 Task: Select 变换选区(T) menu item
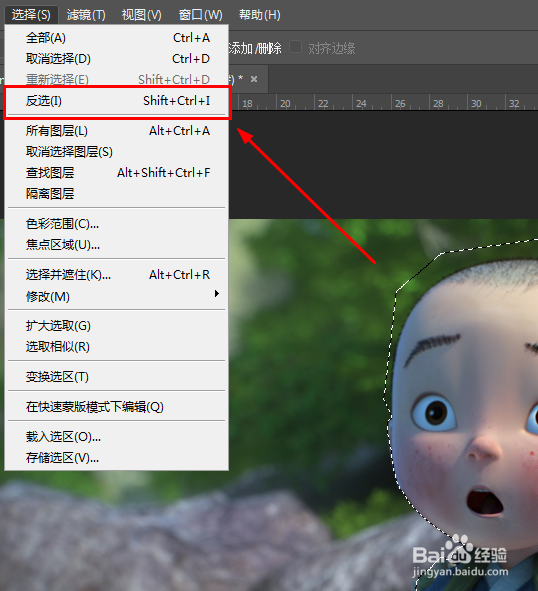[116, 377]
